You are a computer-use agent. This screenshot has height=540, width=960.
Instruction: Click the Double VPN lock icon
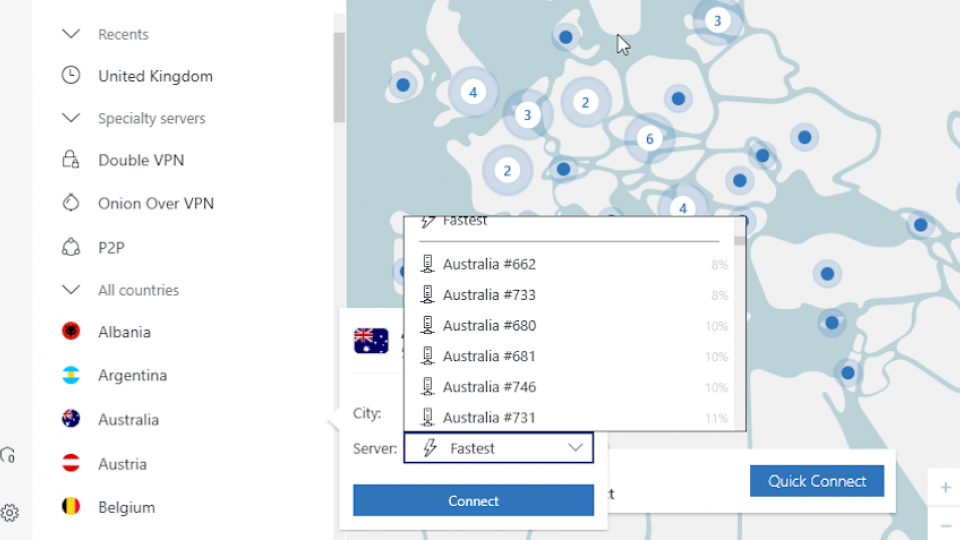(71, 159)
